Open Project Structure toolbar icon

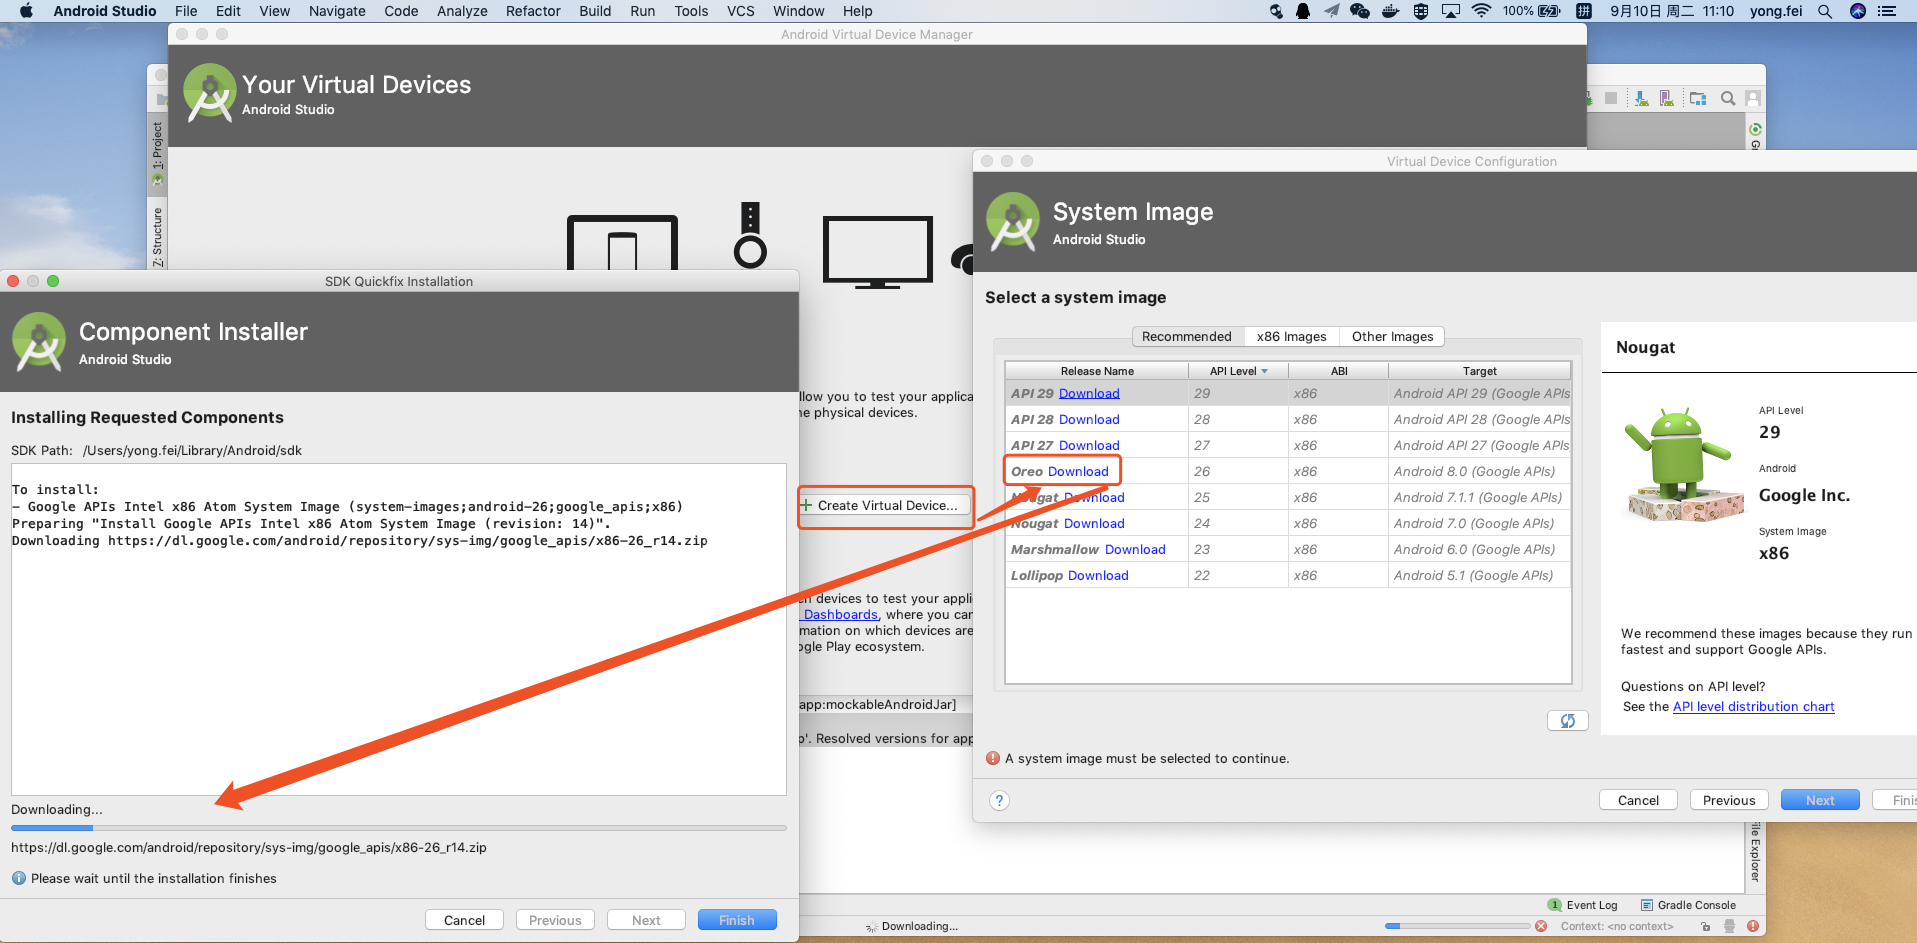coord(1698,98)
